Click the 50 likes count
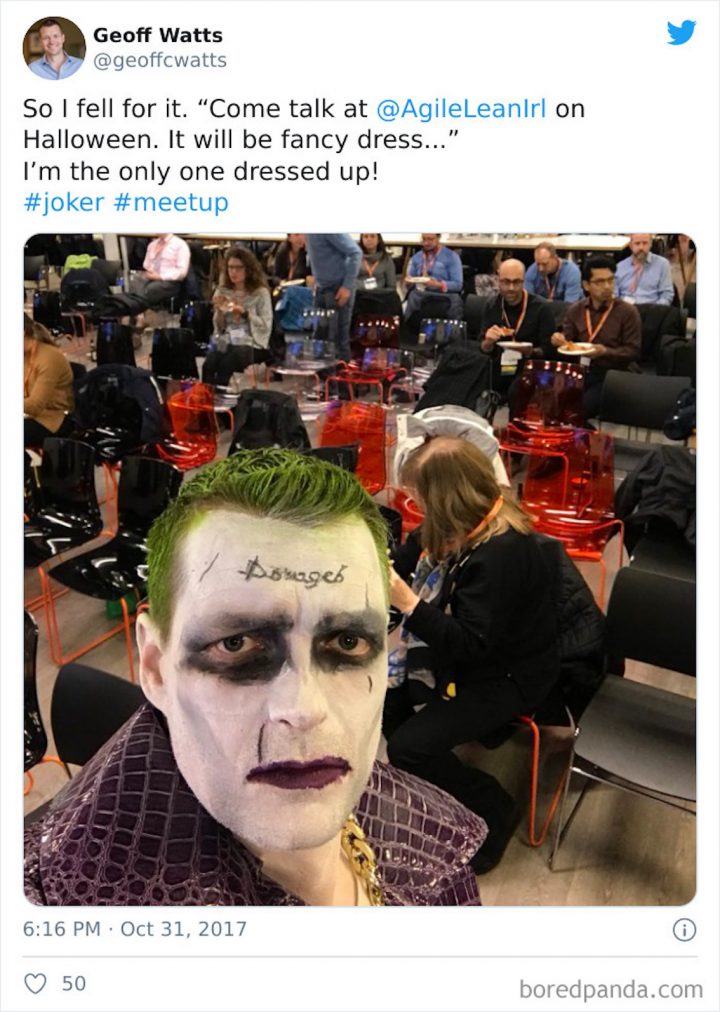 74,983
